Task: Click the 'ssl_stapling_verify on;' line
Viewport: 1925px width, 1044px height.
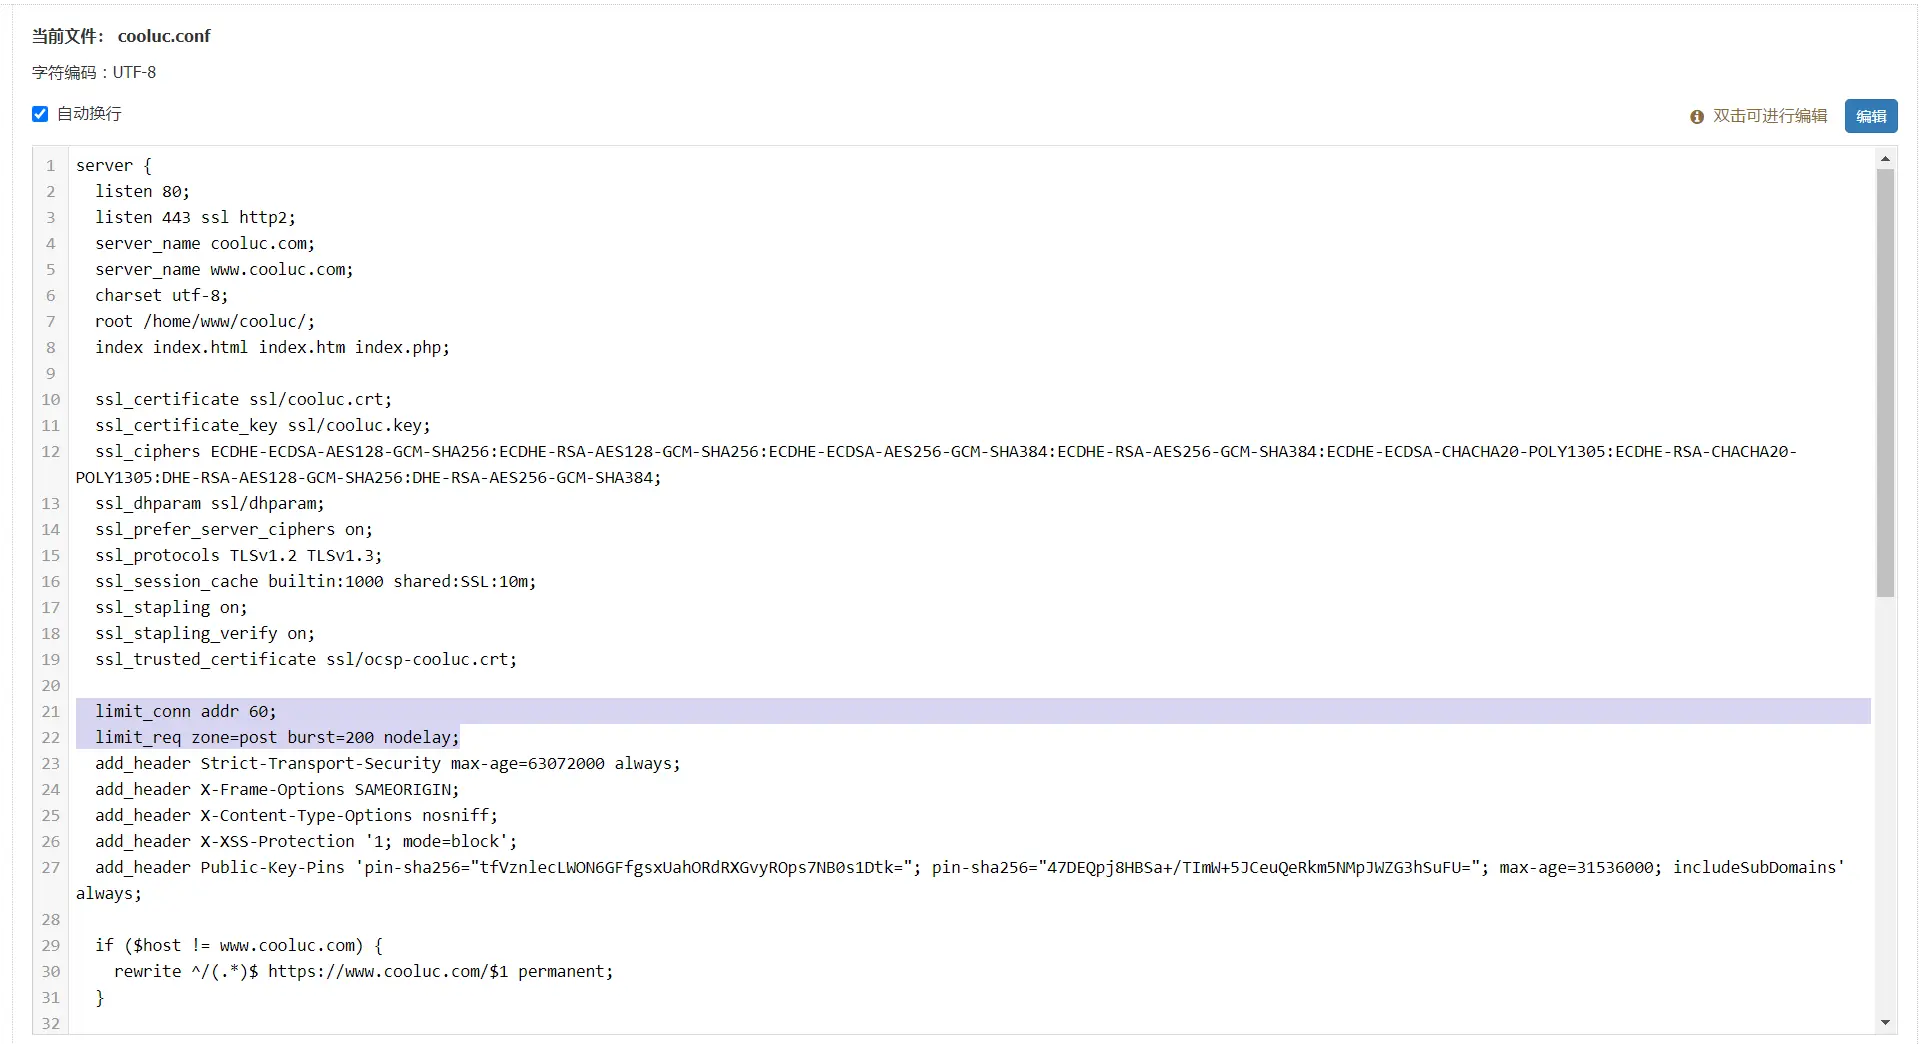Action: click(x=205, y=633)
